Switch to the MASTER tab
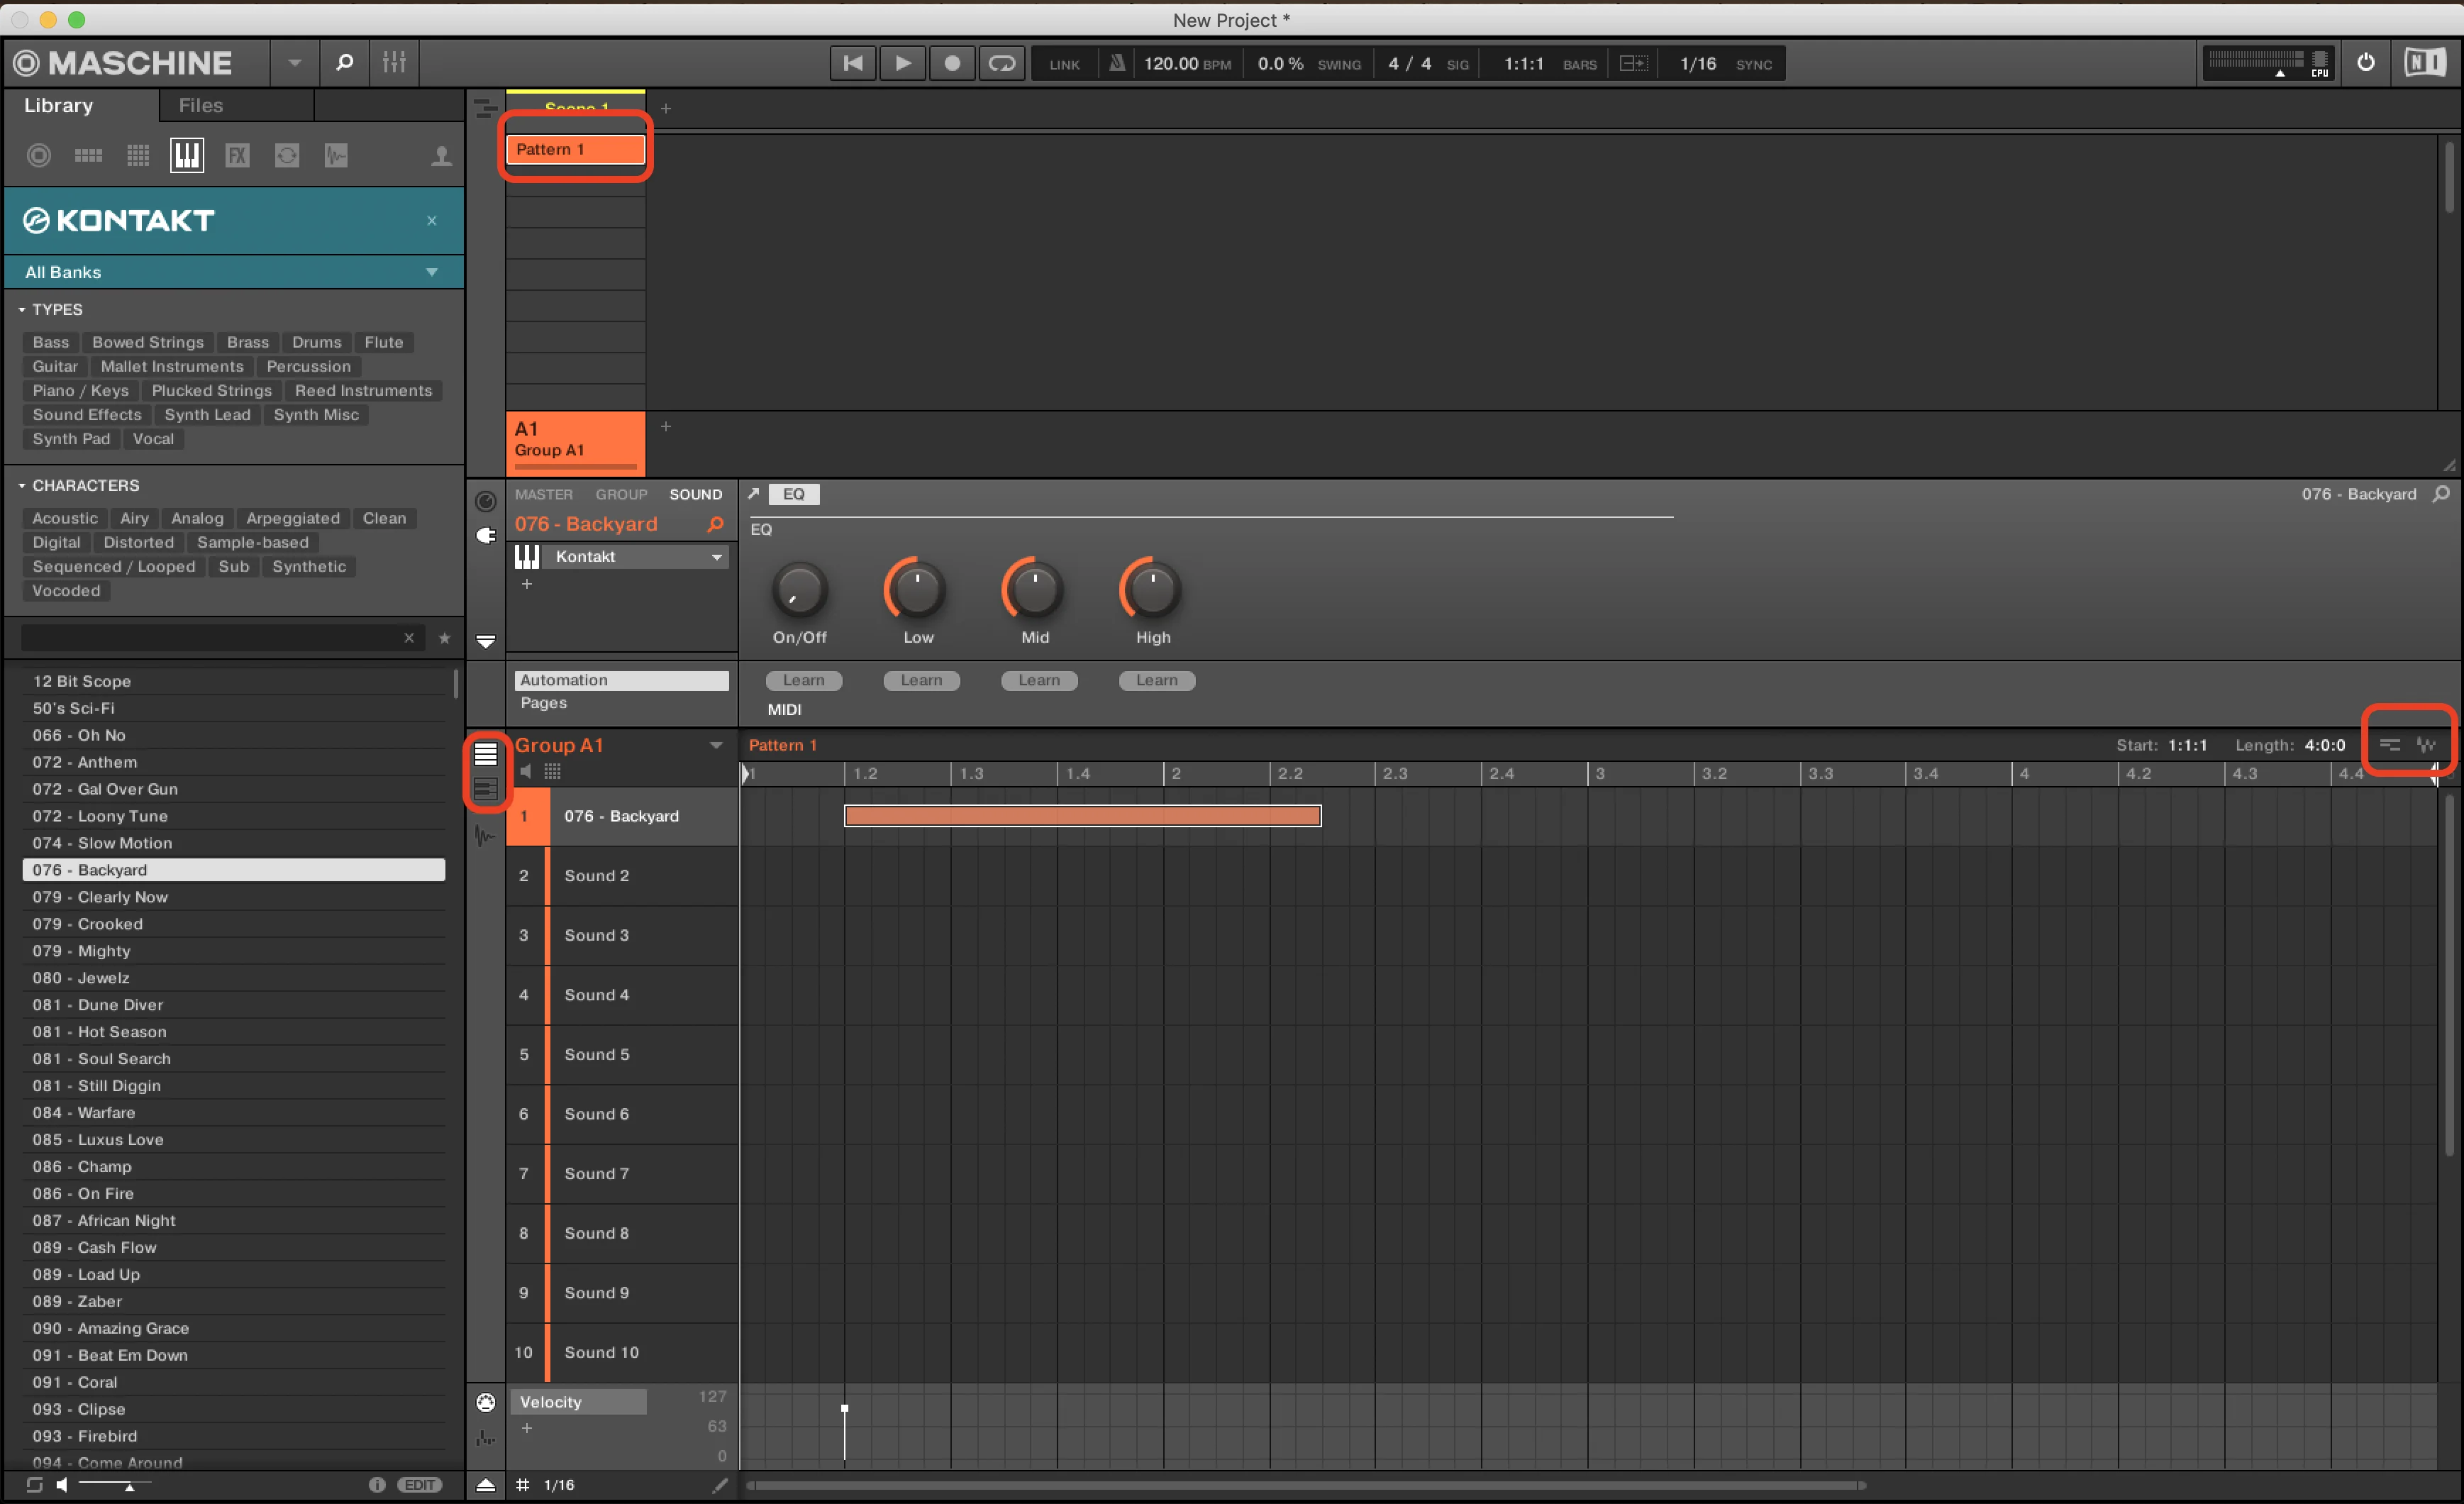Viewport: 2464px width, 1504px height. click(x=544, y=494)
